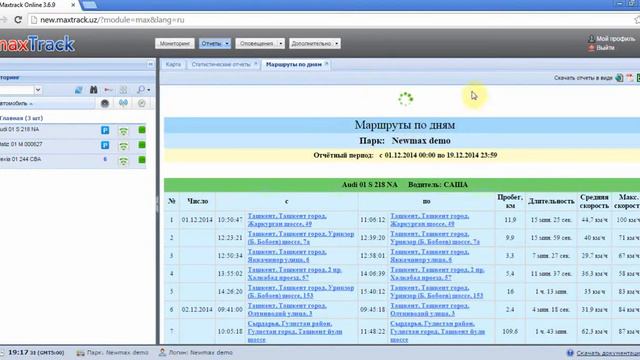Click the binoculars search icon in left panel

[93, 90]
